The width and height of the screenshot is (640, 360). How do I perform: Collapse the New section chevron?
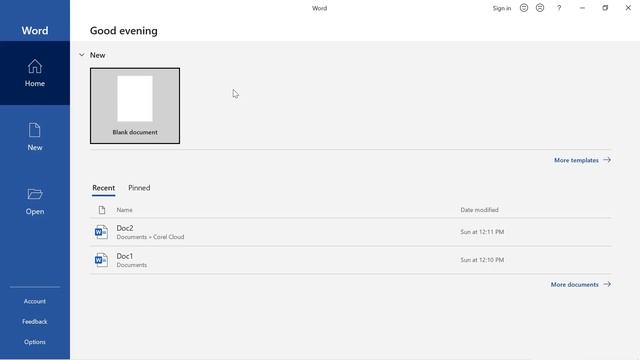coord(82,55)
